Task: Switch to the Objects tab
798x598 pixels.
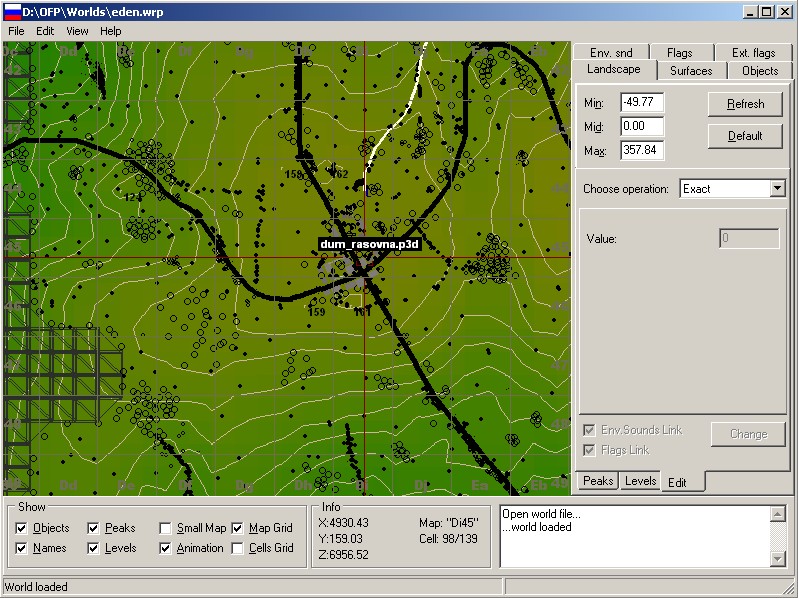Action: [x=760, y=71]
